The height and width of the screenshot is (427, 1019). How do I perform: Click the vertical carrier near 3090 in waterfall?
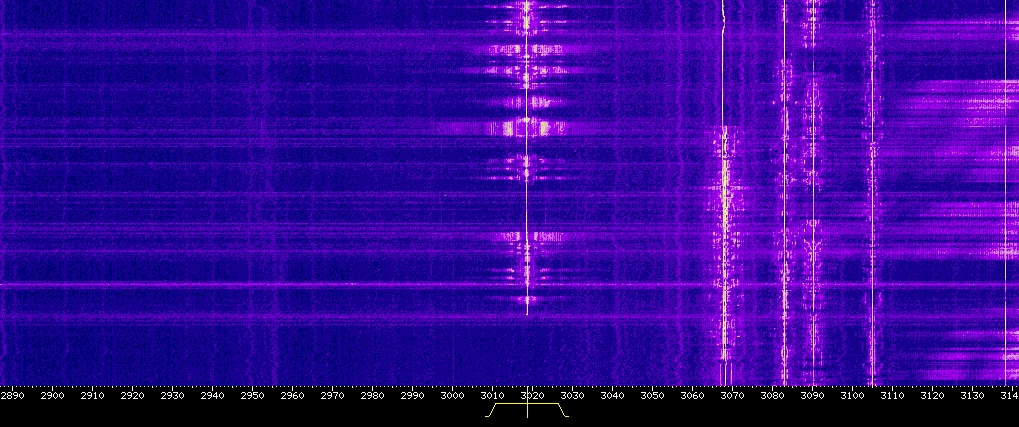[813, 195]
